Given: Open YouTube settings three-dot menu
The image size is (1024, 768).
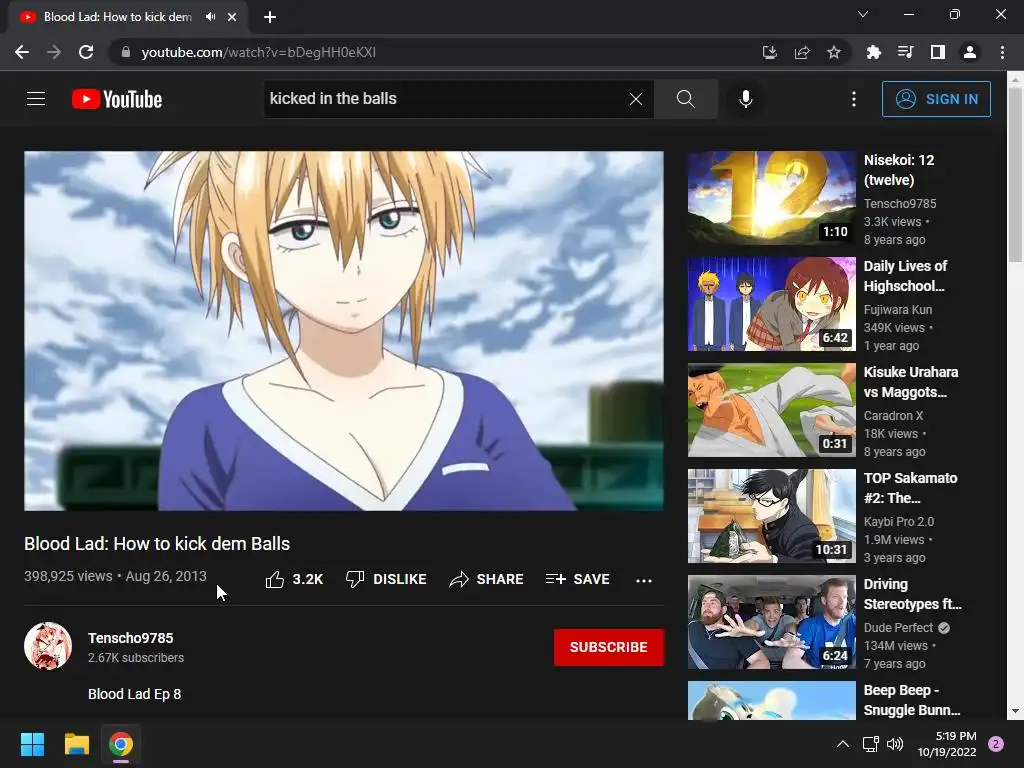Looking at the screenshot, I should (854, 99).
